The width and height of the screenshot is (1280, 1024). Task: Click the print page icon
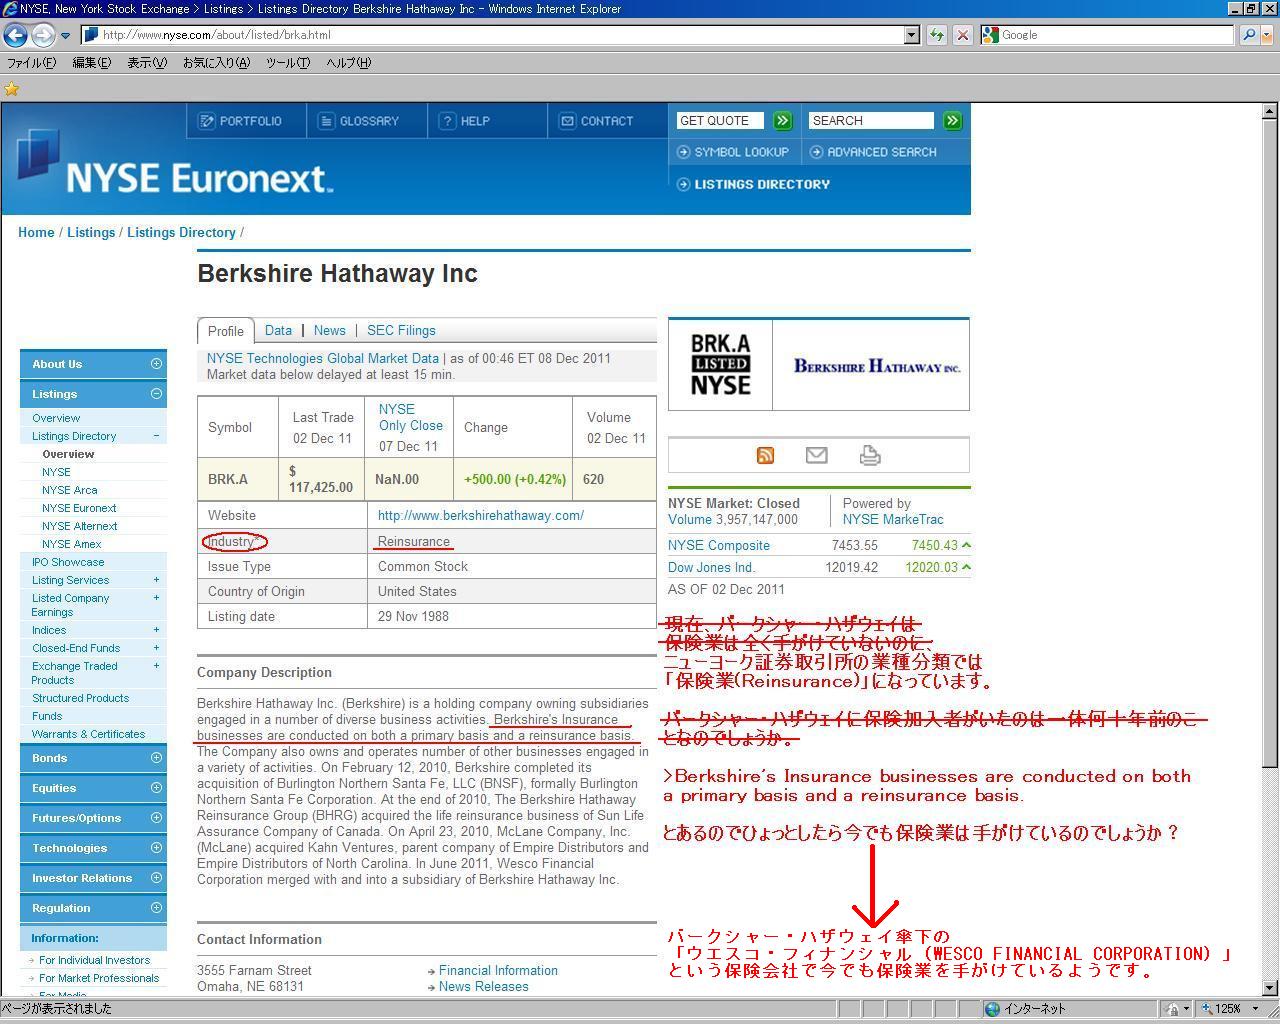click(x=870, y=455)
